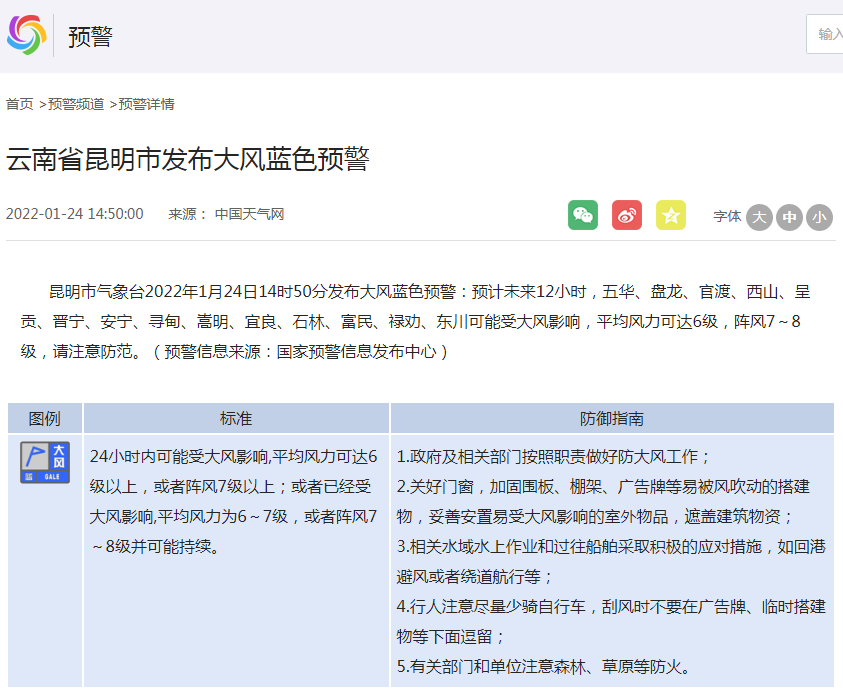The height and width of the screenshot is (693, 843).
Task: Click the 图例 table header
Action: click(x=44, y=417)
